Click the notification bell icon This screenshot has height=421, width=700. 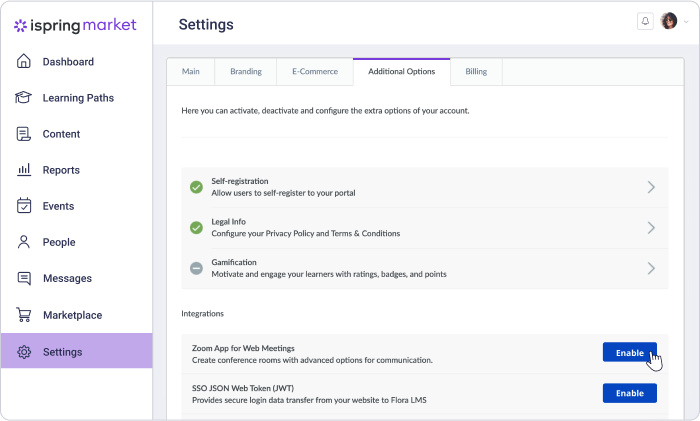pos(645,21)
